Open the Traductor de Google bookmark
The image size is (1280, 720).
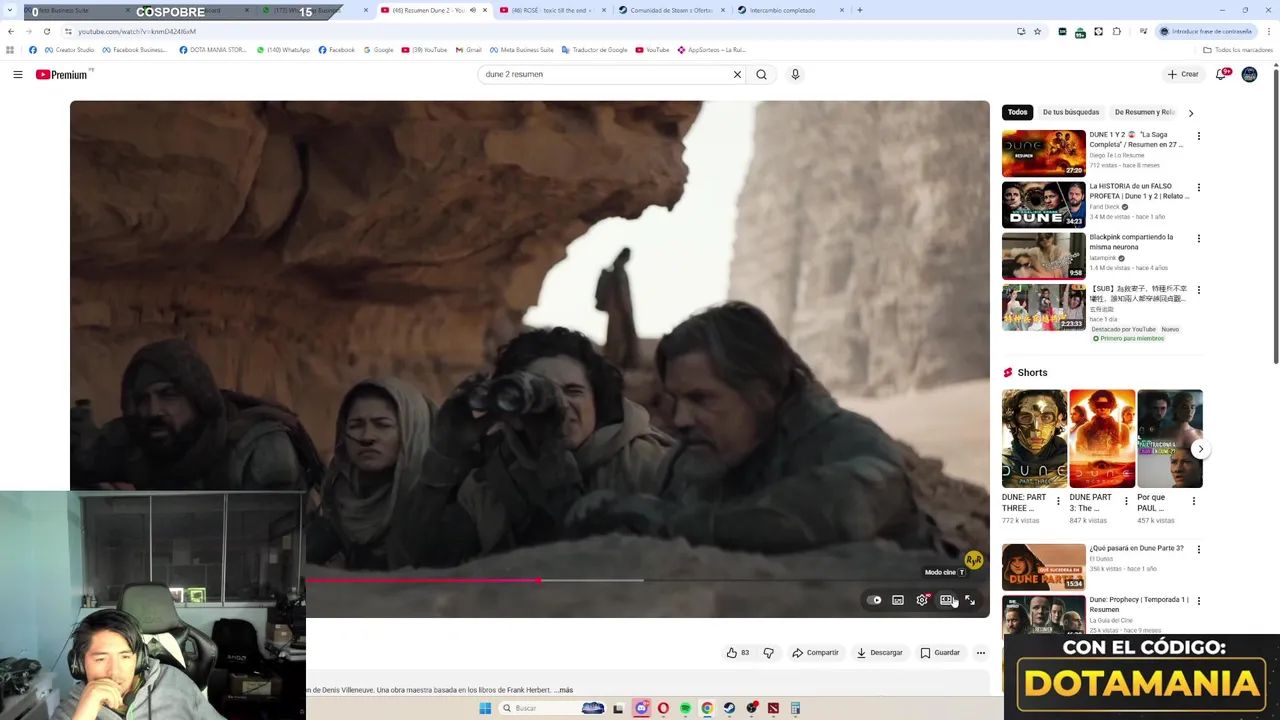pyautogui.click(x=595, y=50)
